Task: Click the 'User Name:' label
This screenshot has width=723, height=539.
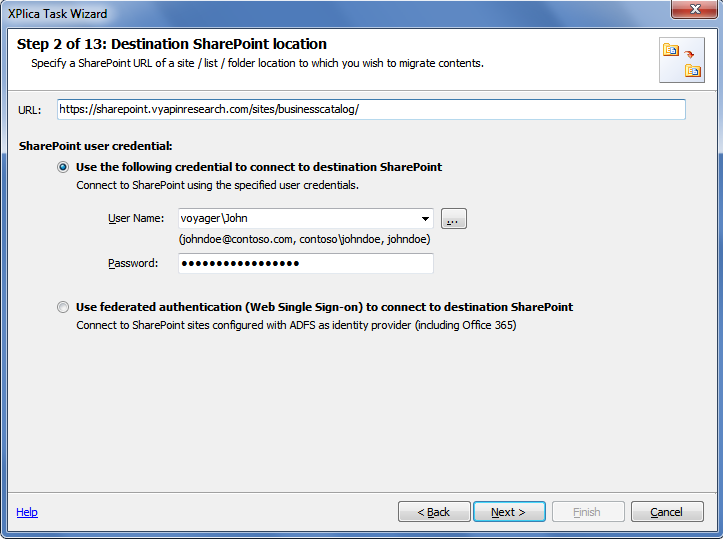Action: (x=136, y=218)
